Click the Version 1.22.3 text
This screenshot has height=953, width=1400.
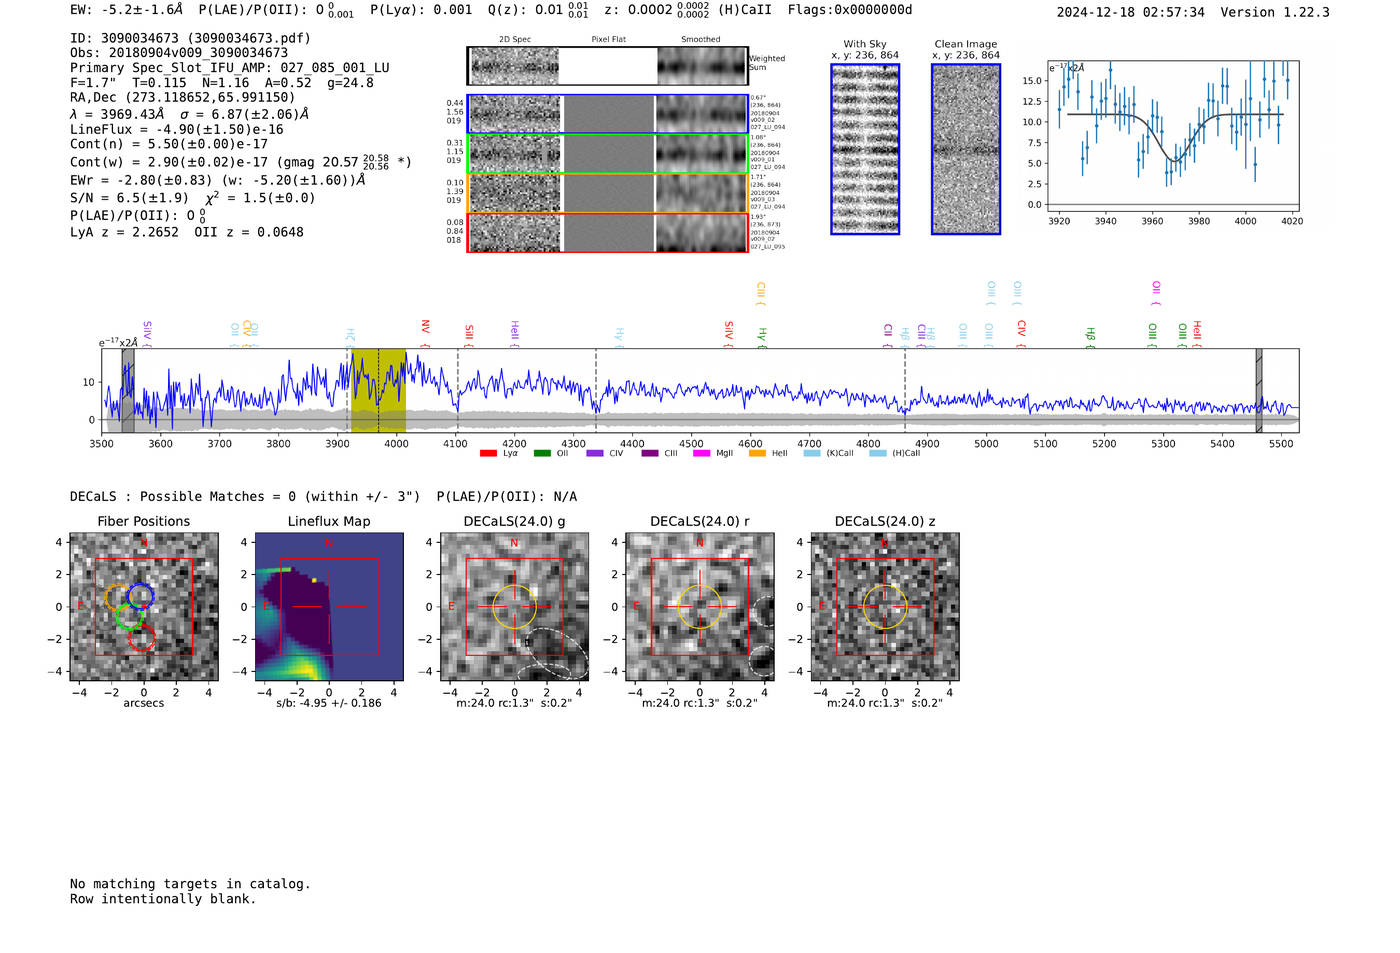pos(1275,12)
